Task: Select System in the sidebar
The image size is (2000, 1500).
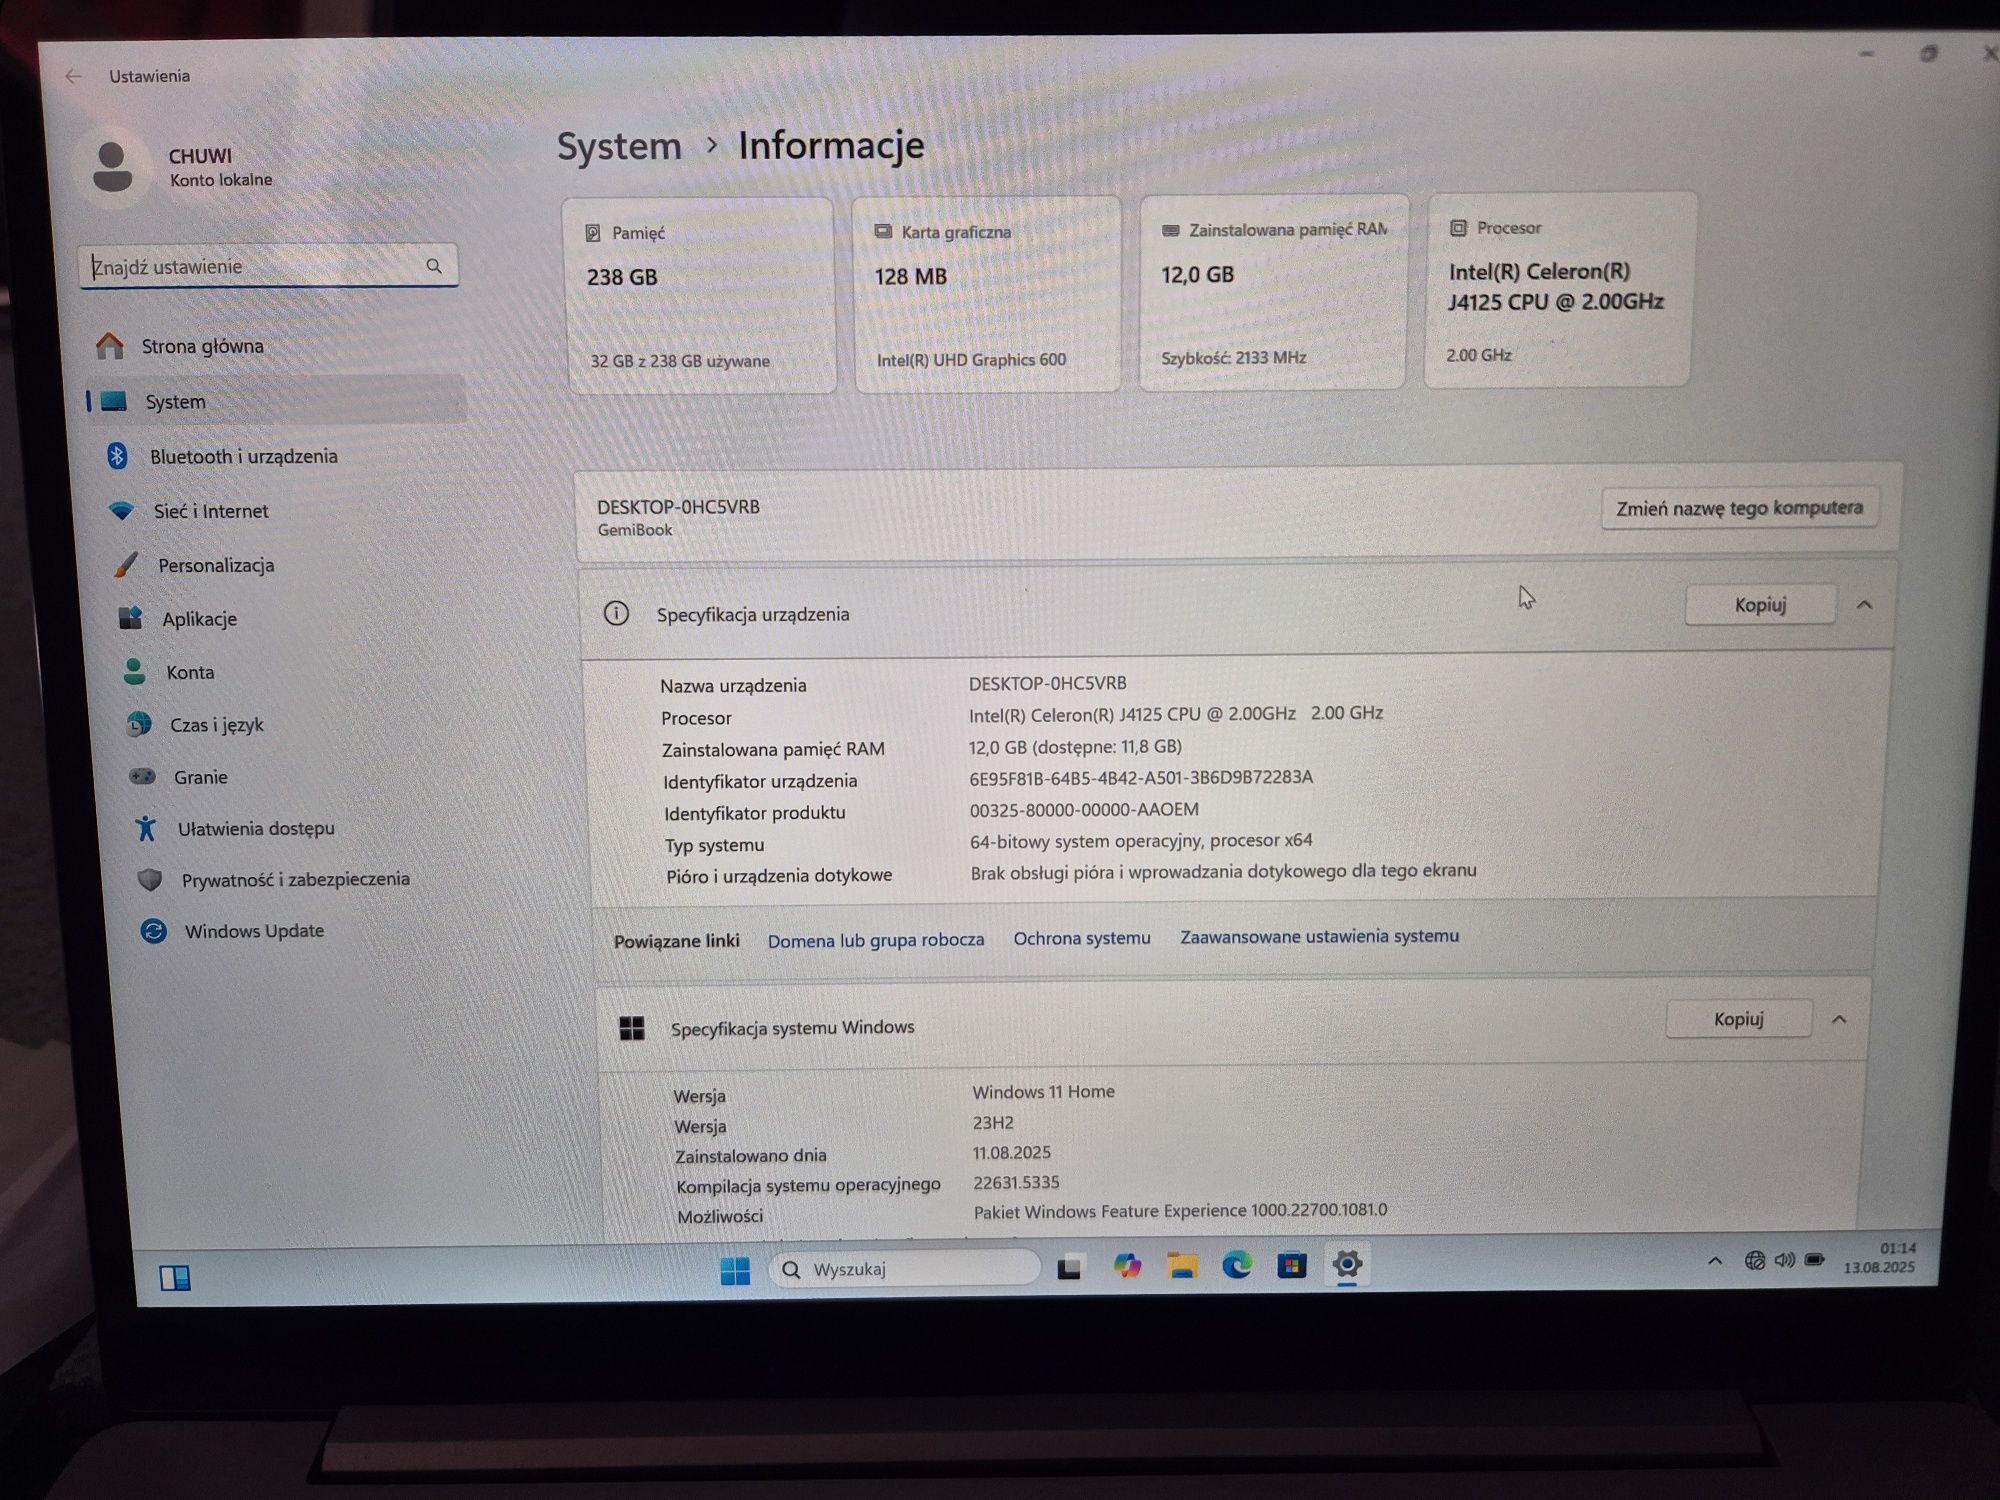Action: [x=275, y=401]
